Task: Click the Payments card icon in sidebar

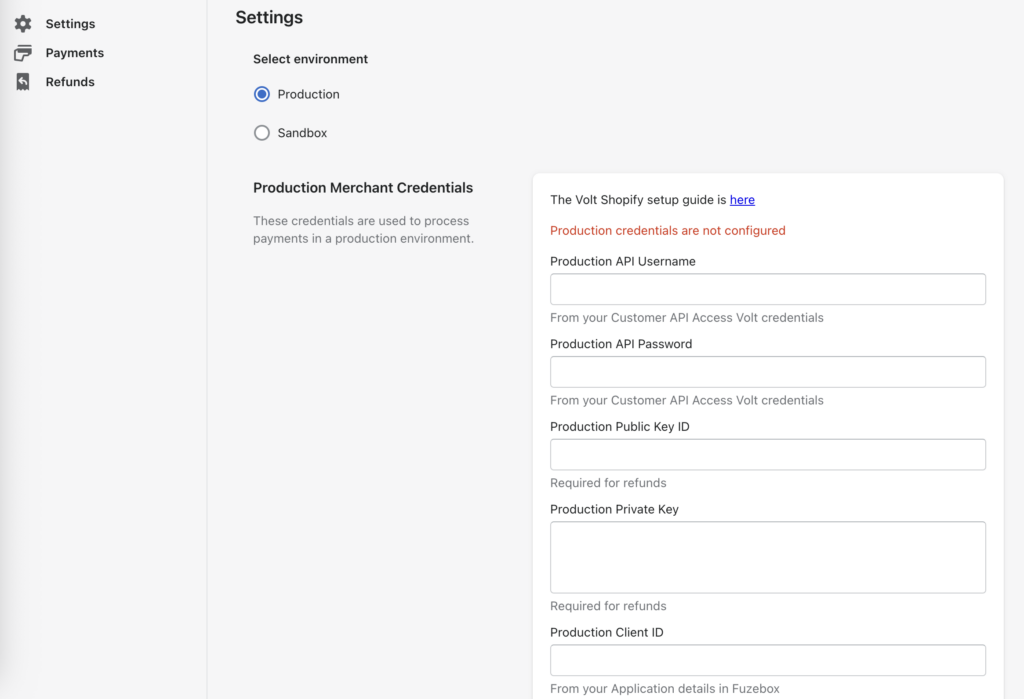Action: click(x=23, y=52)
